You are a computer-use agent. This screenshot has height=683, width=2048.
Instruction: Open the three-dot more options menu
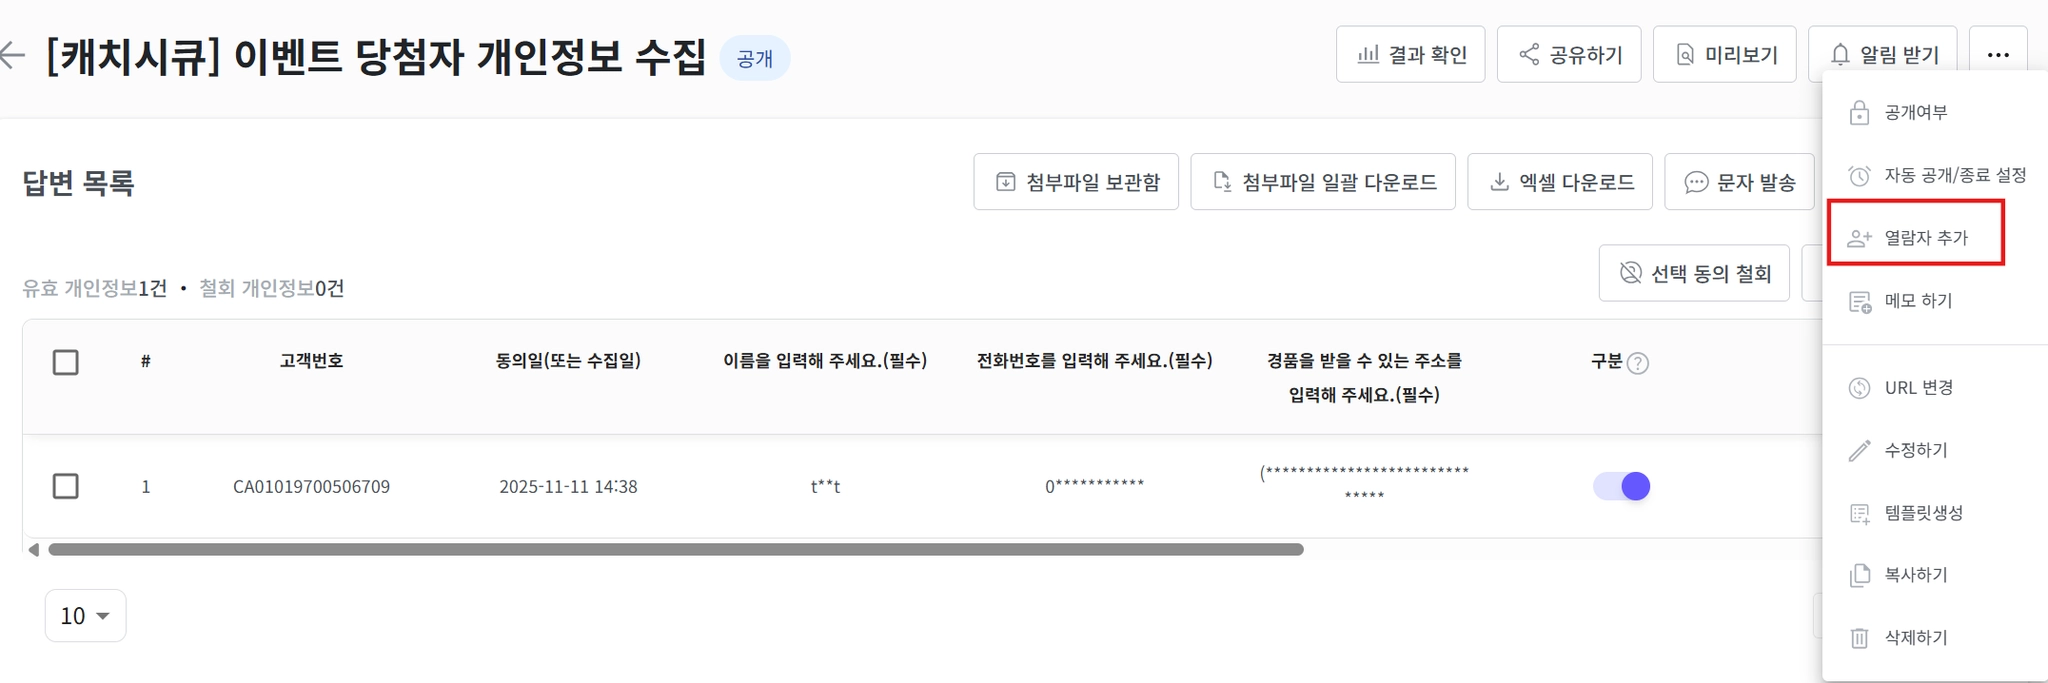[1997, 55]
